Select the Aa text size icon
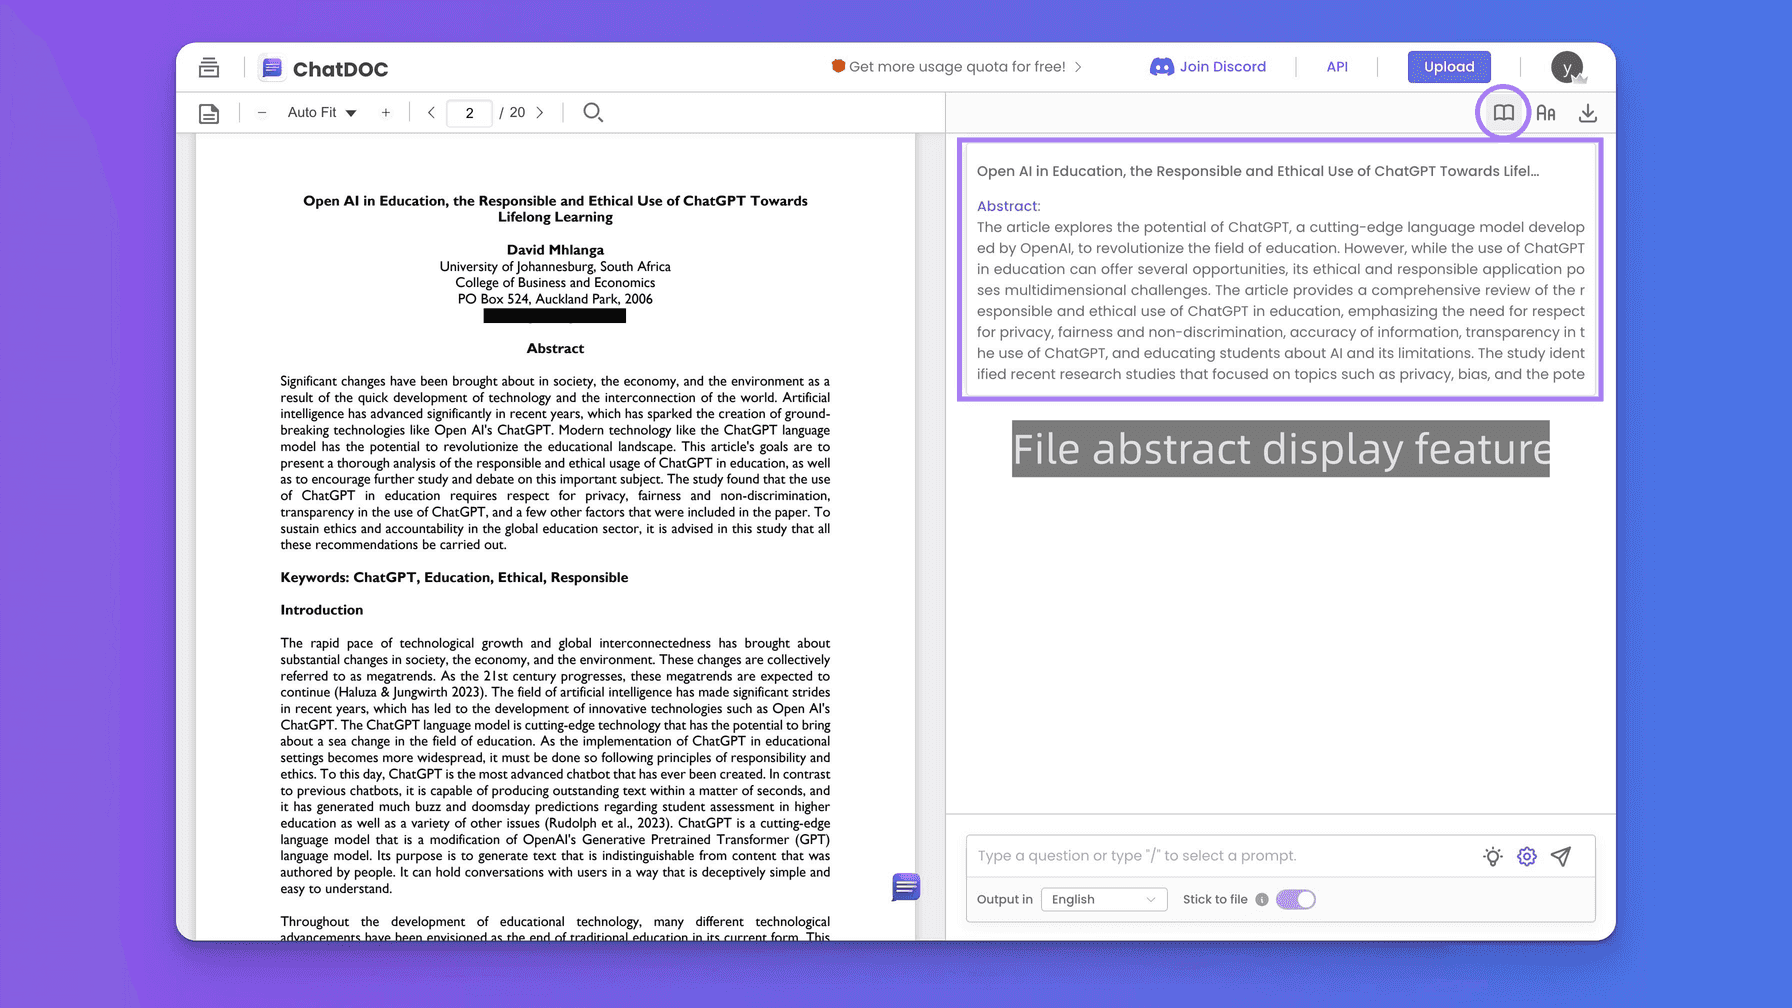Image resolution: width=1792 pixels, height=1008 pixels. [1545, 112]
